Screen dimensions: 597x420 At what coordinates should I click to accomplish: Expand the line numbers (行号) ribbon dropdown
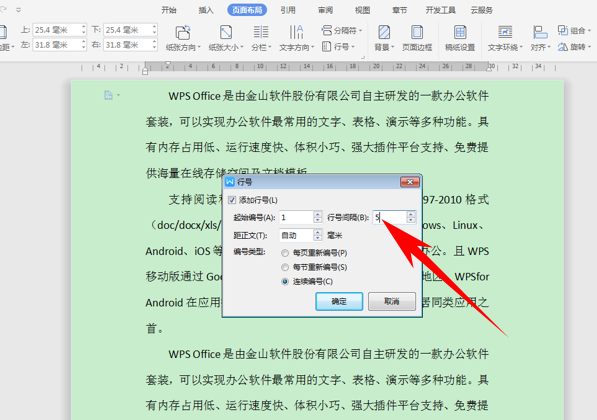[x=338, y=47]
